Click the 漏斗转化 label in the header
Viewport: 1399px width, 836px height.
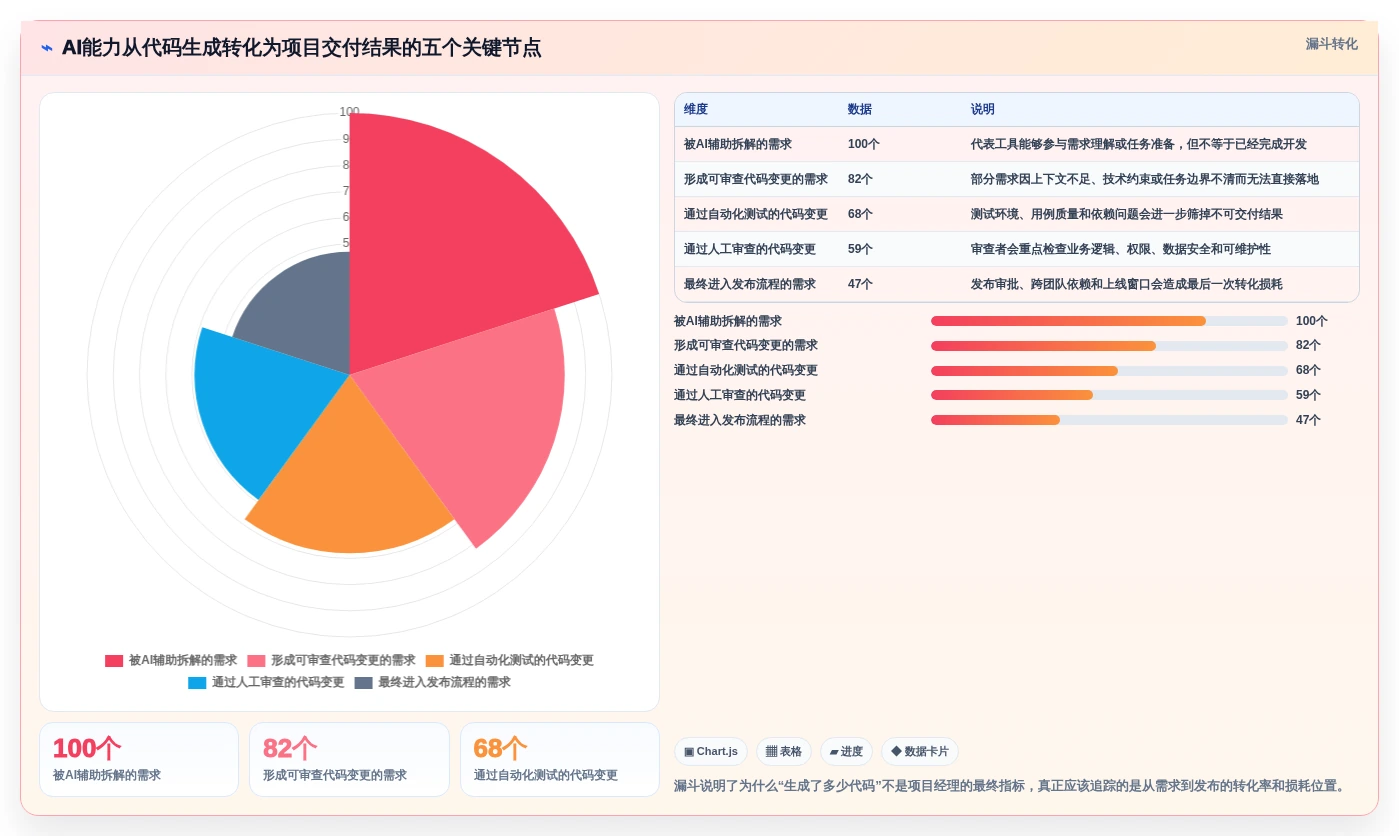(x=1331, y=44)
